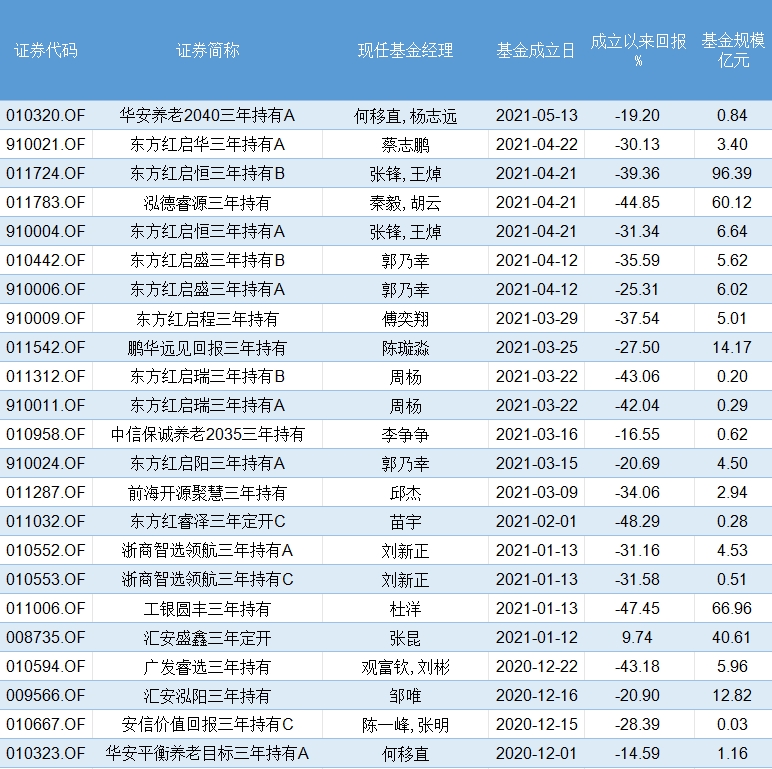
Task: Select fund name 东方红启瑞三年持有A
Action: [x=207, y=406]
